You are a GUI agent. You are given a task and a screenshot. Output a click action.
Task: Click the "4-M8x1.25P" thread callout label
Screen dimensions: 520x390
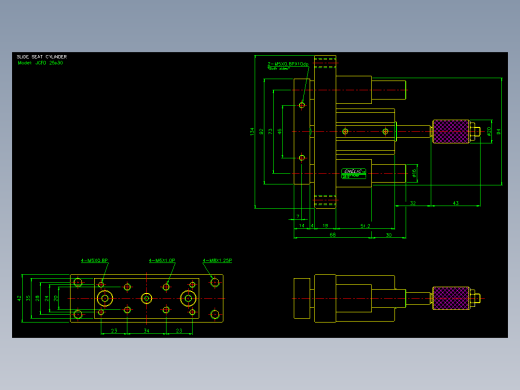click(217, 260)
